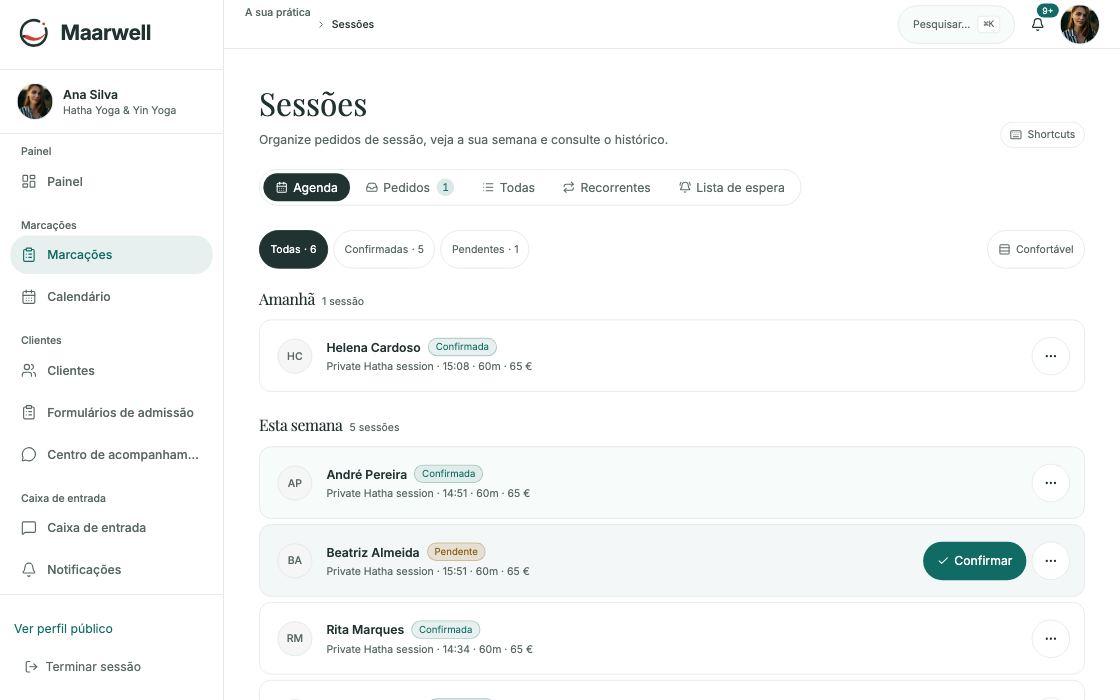Change density with Confortável selector
Image resolution: width=1120 pixels, height=700 pixels.
[x=1036, y=249]
